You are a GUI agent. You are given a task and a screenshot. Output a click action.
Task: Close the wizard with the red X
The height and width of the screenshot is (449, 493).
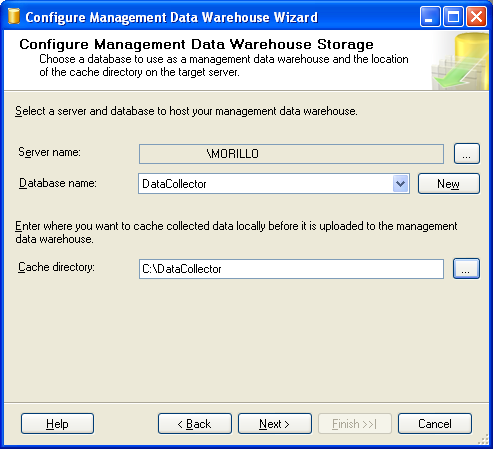476,16
